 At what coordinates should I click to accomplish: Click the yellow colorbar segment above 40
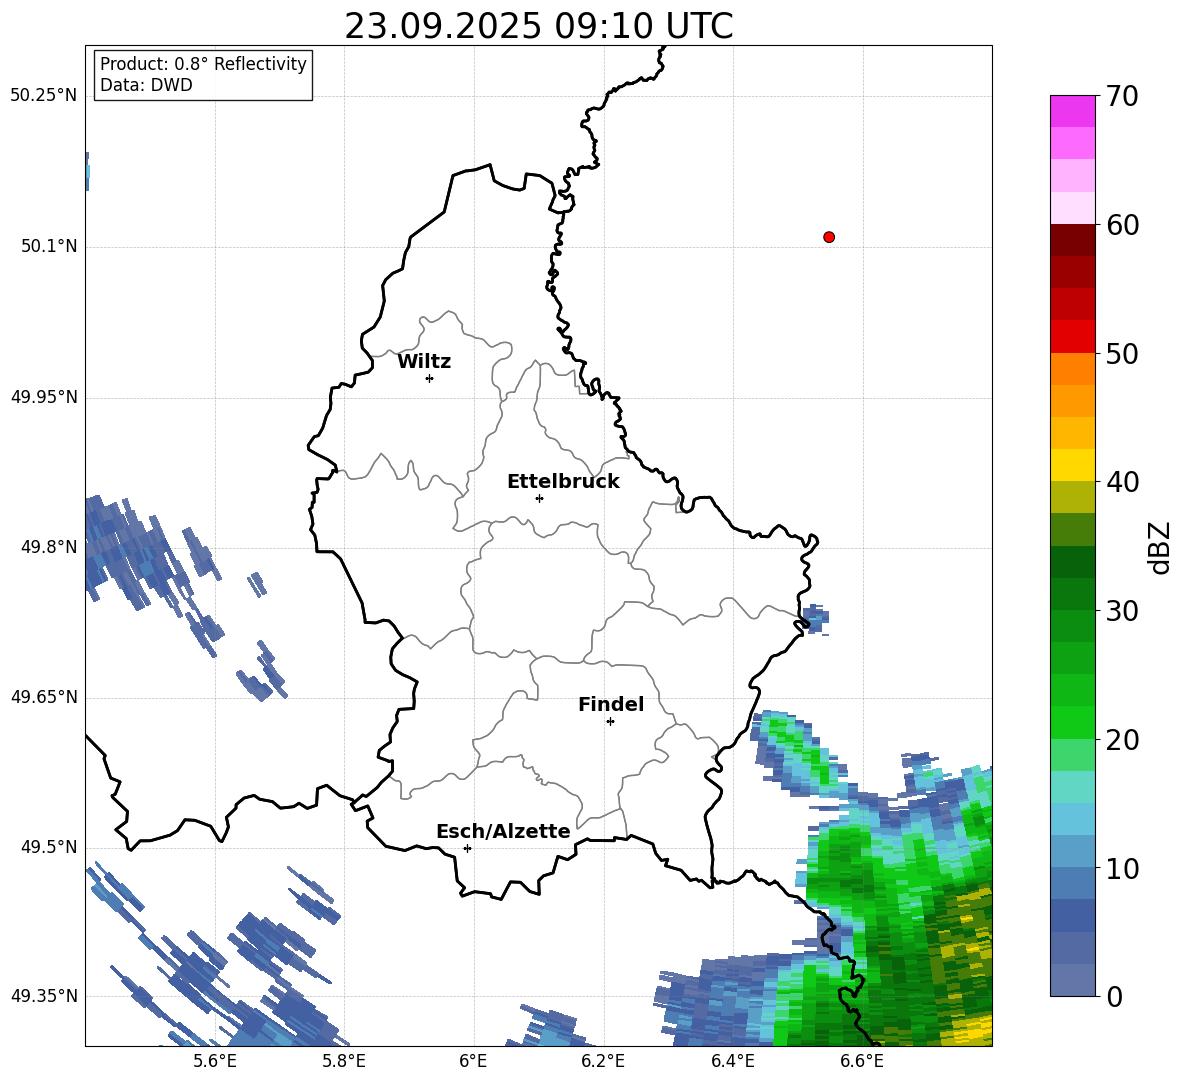pyautogui.click(x=1072, y=465)
